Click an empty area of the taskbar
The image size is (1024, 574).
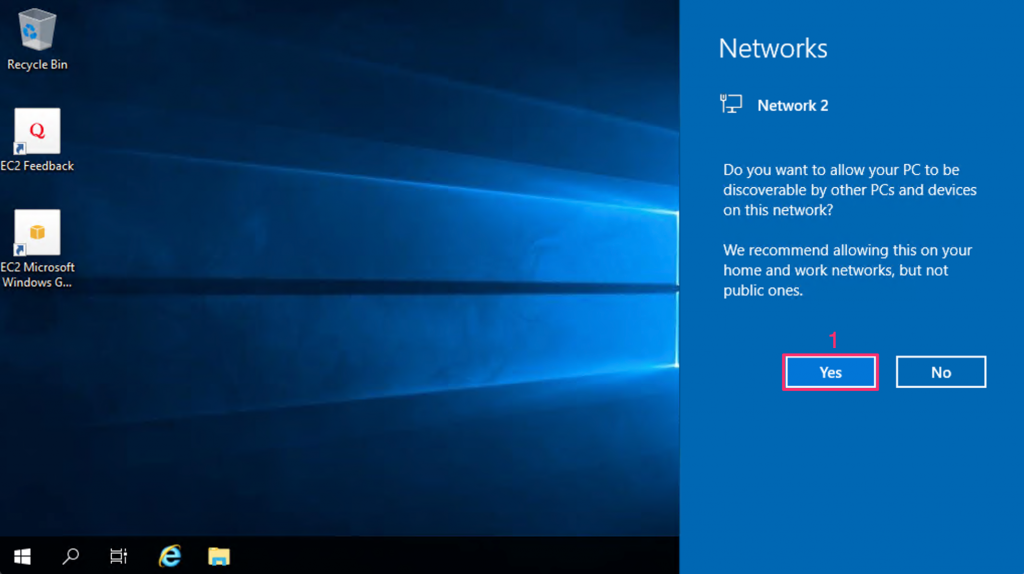[x=450, y=556]
